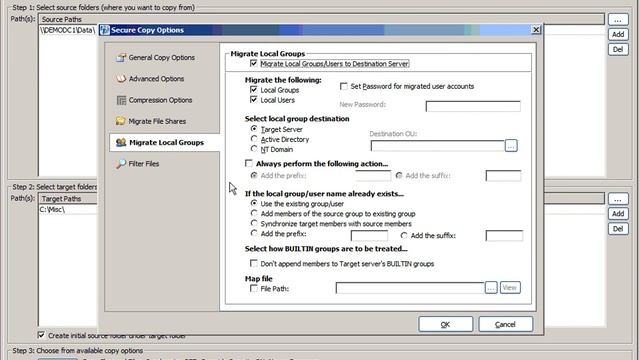Image resolution: width=640 pixels, height=360 pixels.
Task: Browse for the map file path
Action: pos(491,288)
